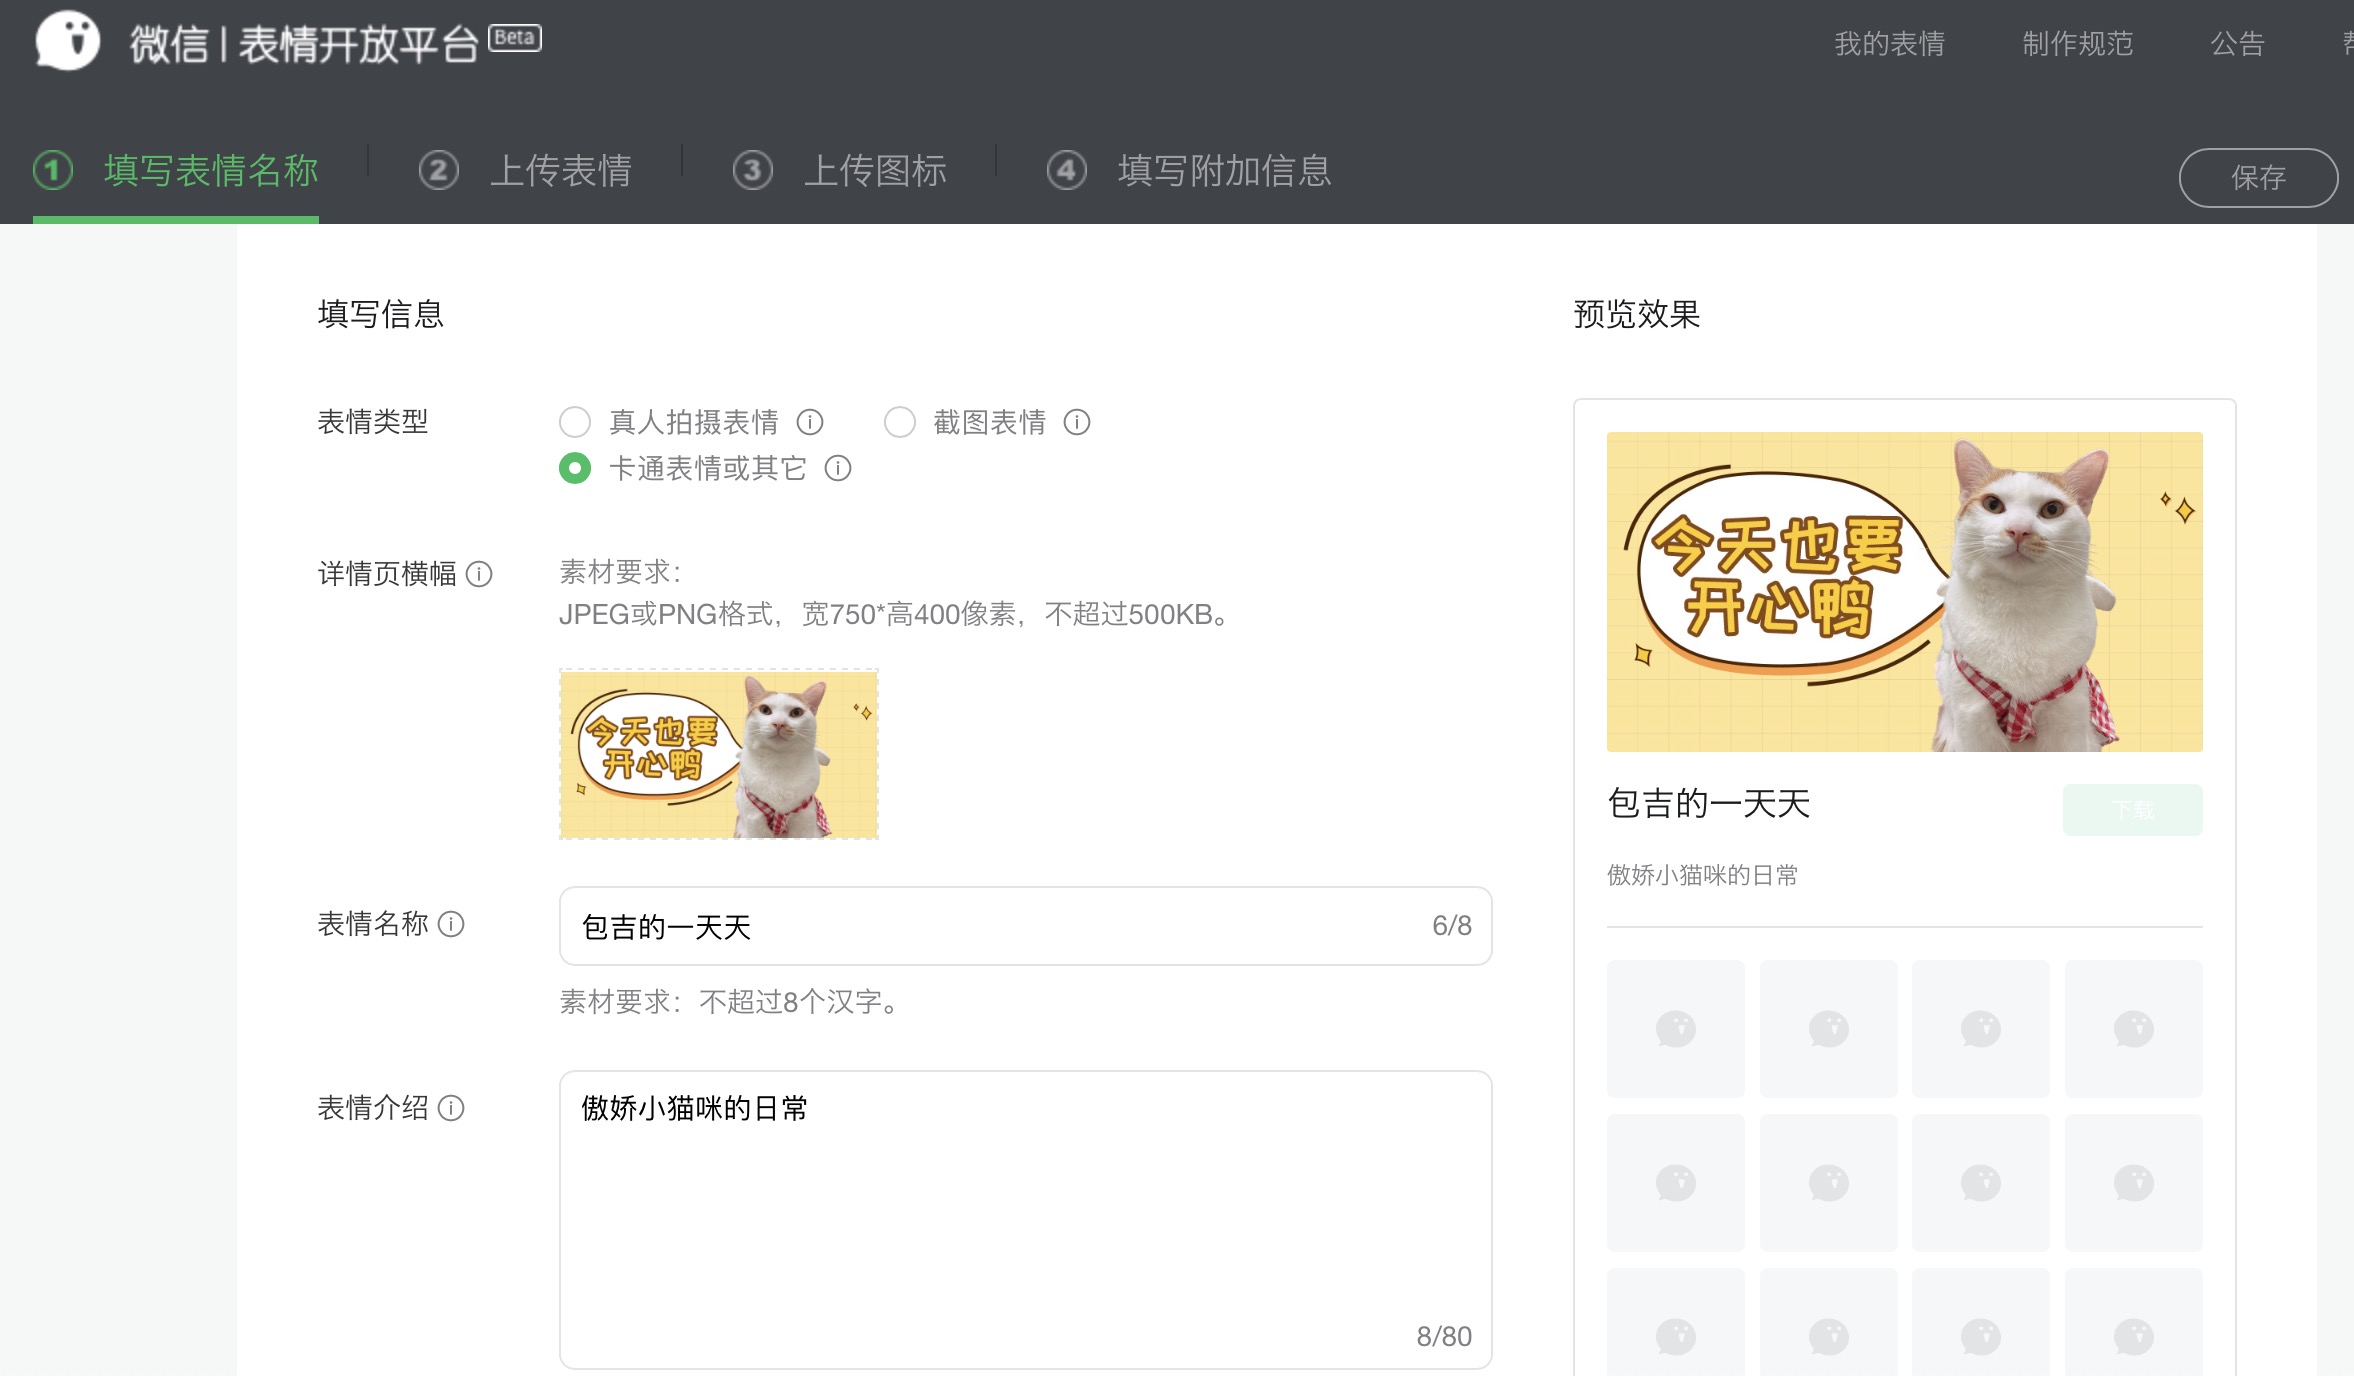The width and height of the screenshot is (2354, 1376).
Task: Click the 表情名称 text field
Action: click(1000, 926)
